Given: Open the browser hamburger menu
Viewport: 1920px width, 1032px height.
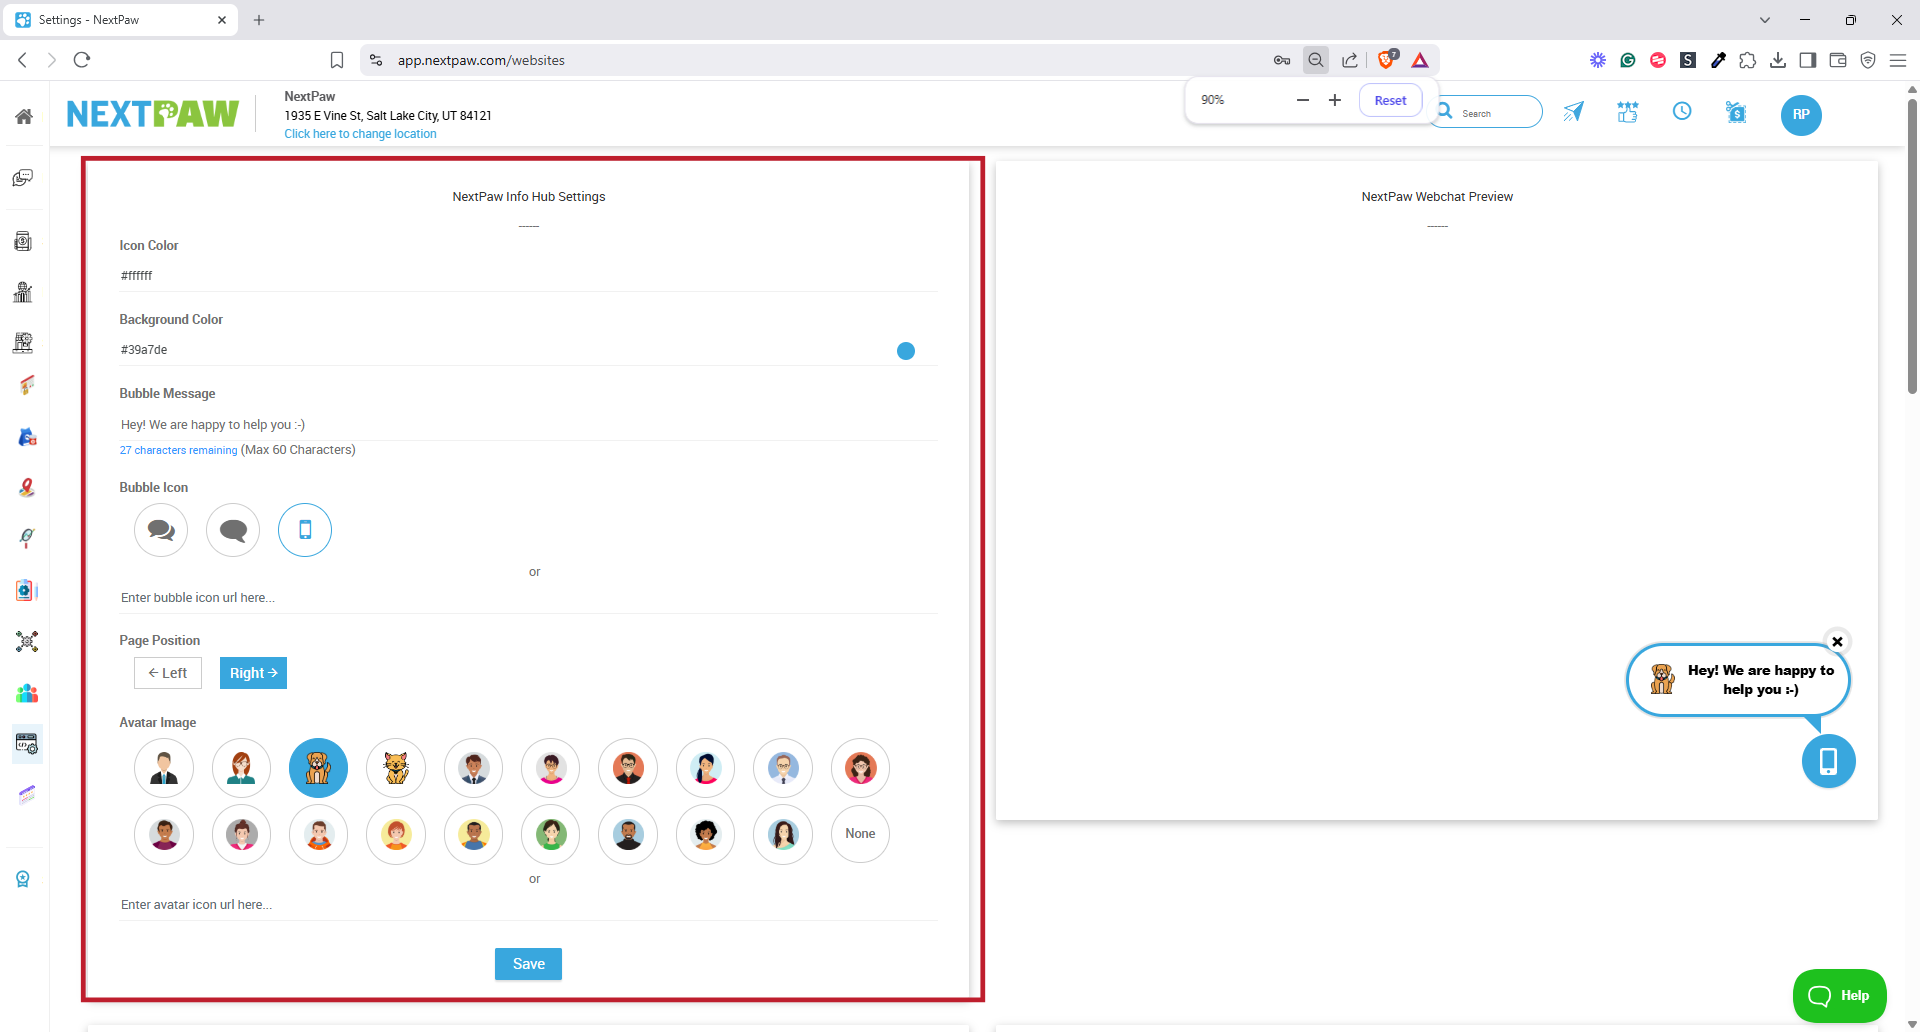Looking at the screenshot, I should pos(1898,60).
